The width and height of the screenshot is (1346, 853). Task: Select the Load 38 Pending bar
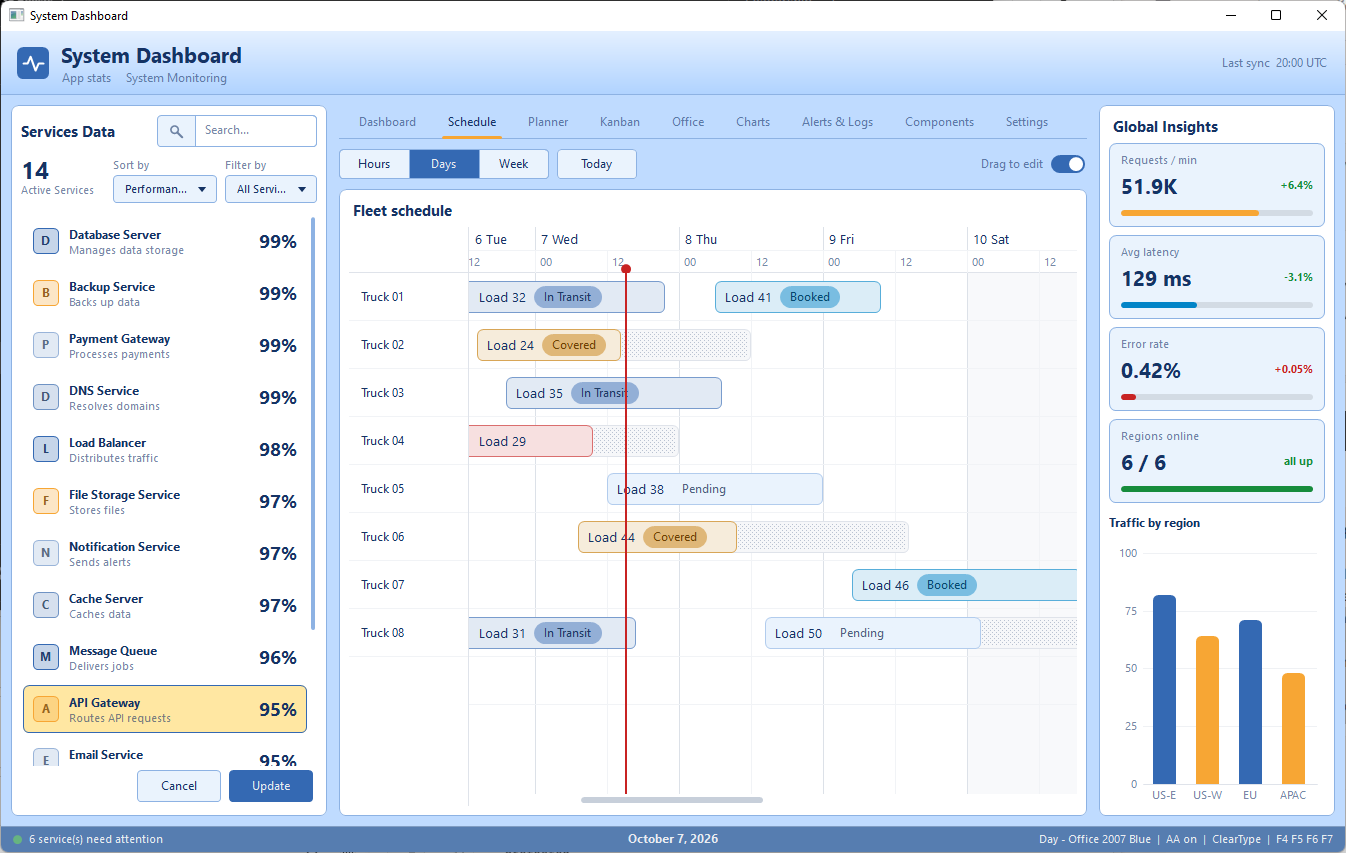coord(715,489)
